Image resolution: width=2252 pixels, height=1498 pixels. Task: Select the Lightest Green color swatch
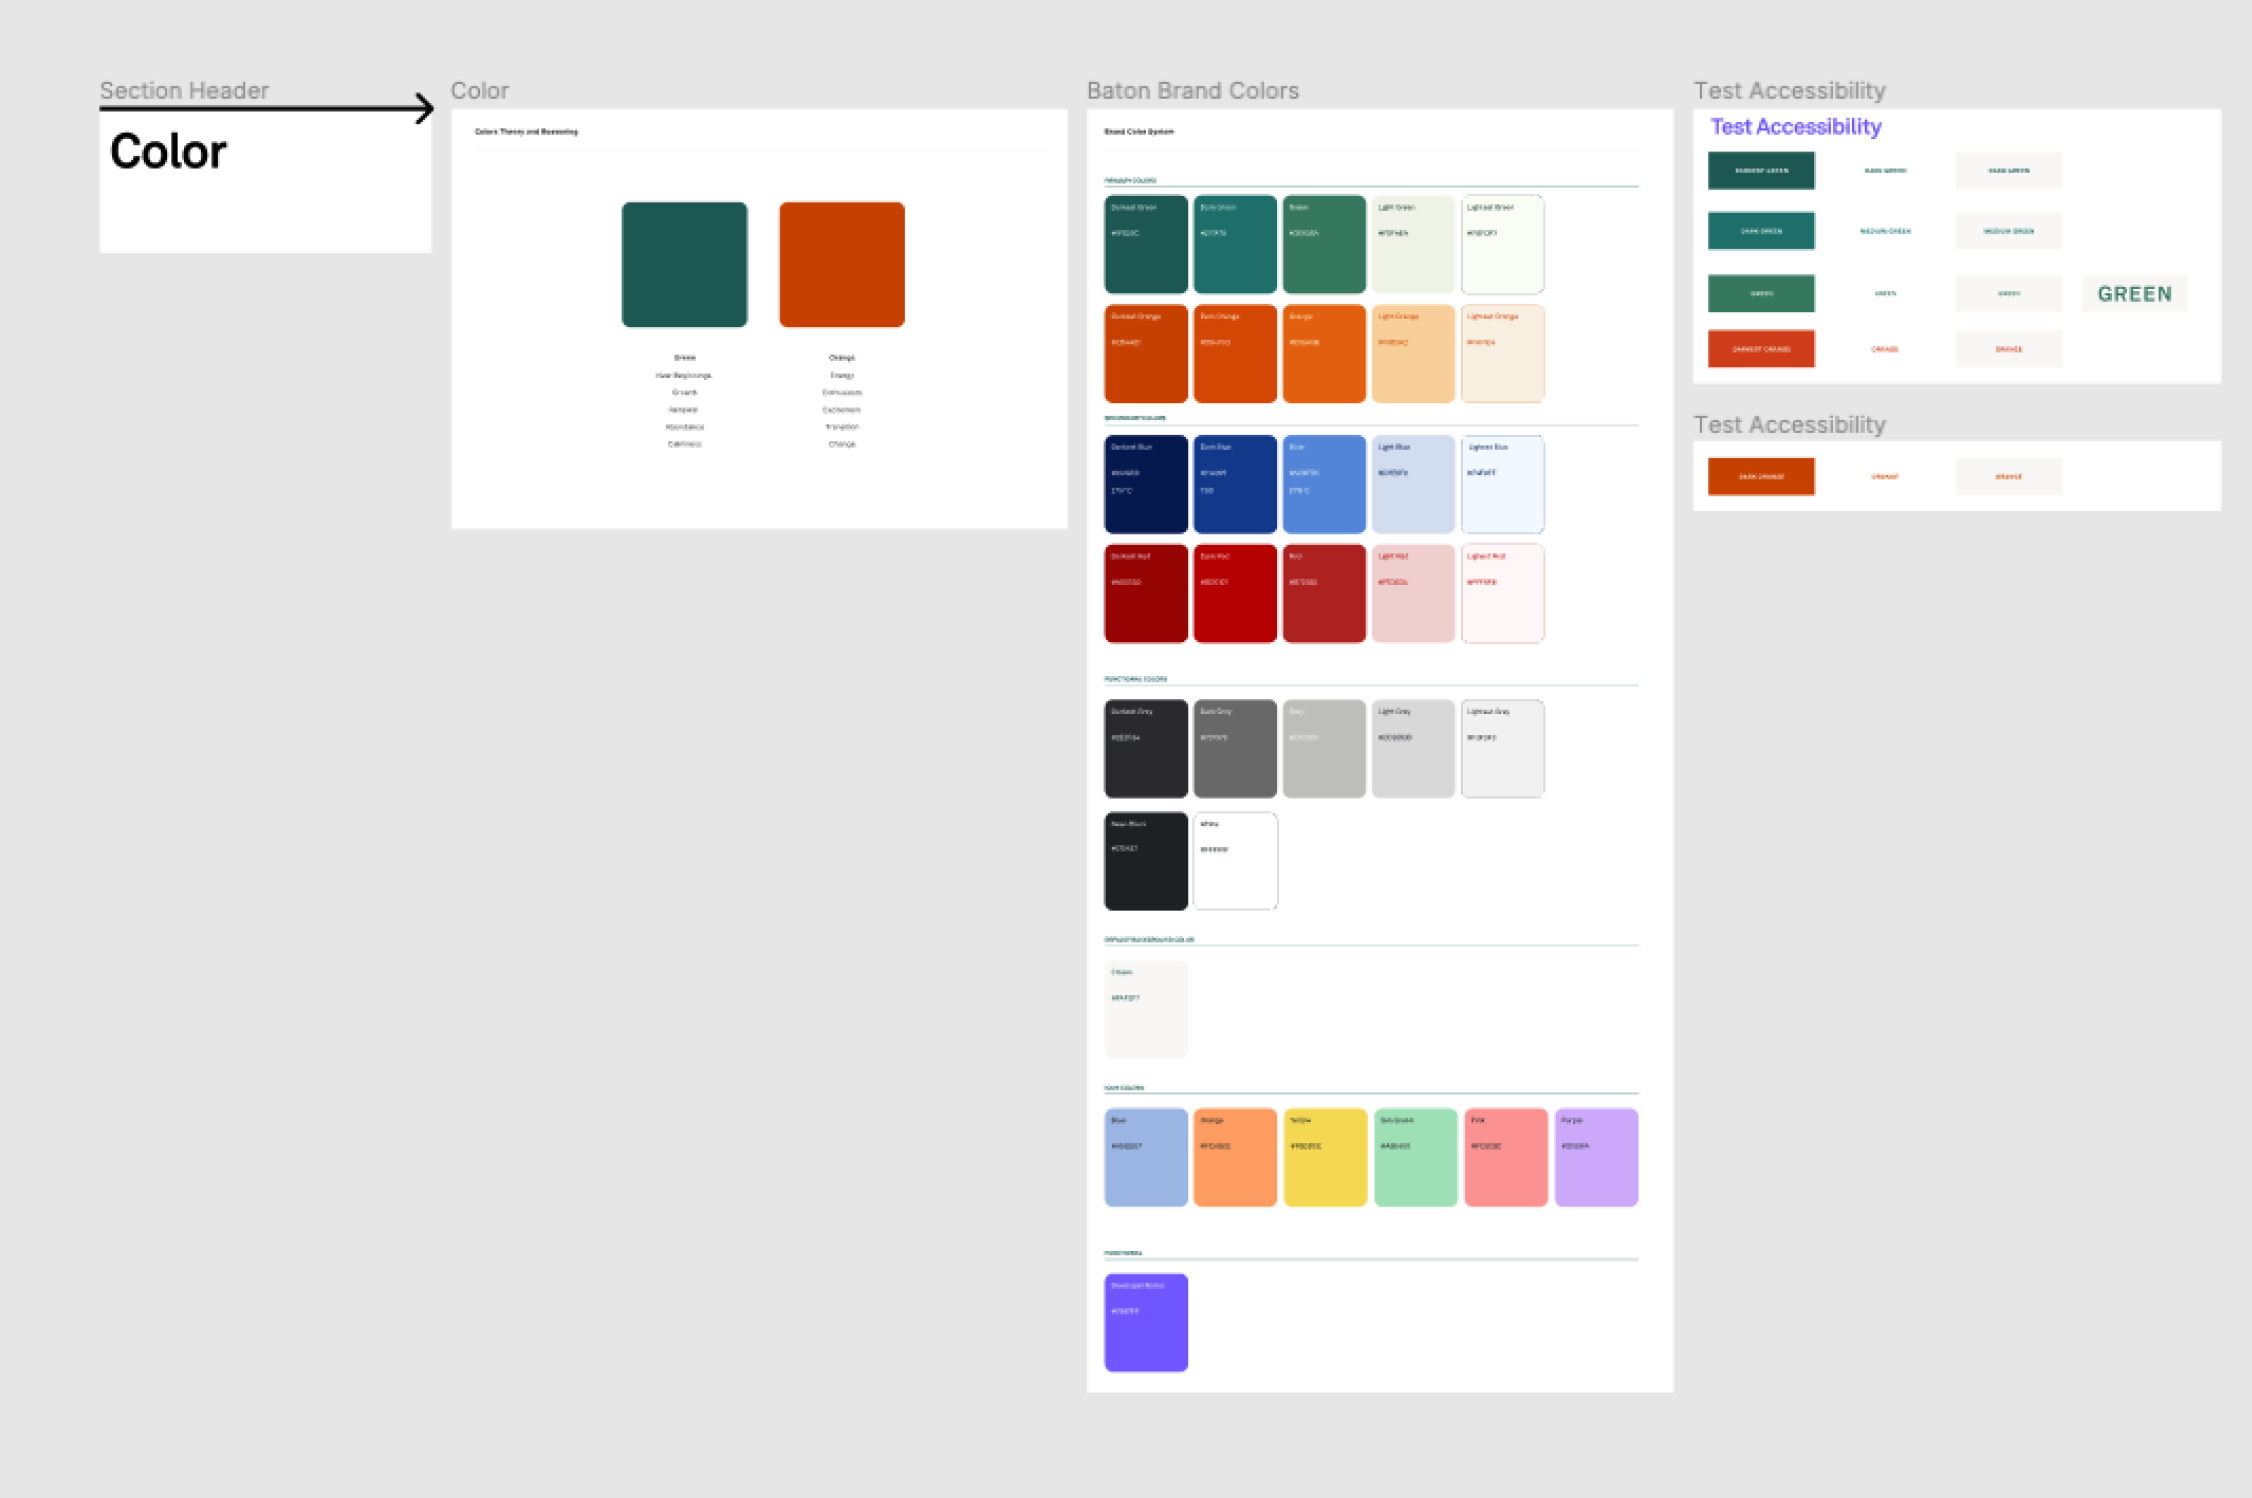tap(1502, 244)
